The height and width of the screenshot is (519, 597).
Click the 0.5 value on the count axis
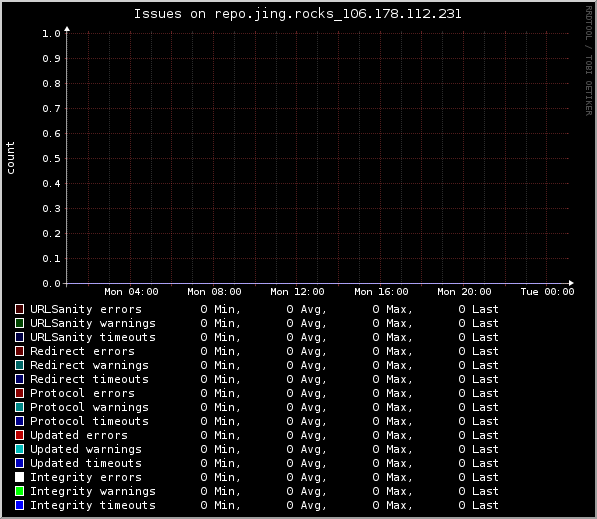(51, 159)
